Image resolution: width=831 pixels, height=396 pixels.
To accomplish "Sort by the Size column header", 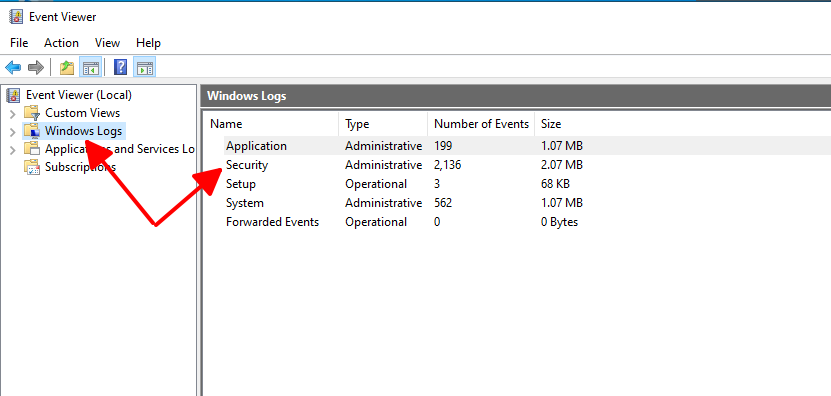I will tap(551, 124).
